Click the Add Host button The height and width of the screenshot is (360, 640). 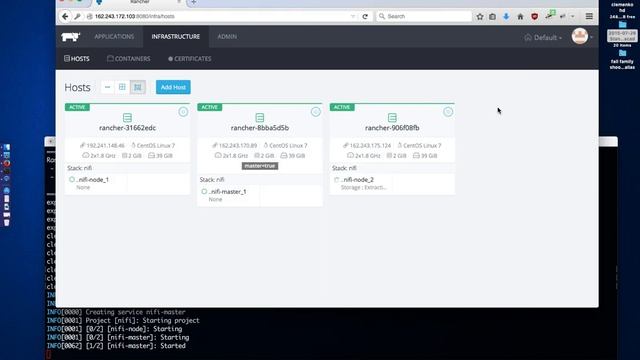click(173, 87)
